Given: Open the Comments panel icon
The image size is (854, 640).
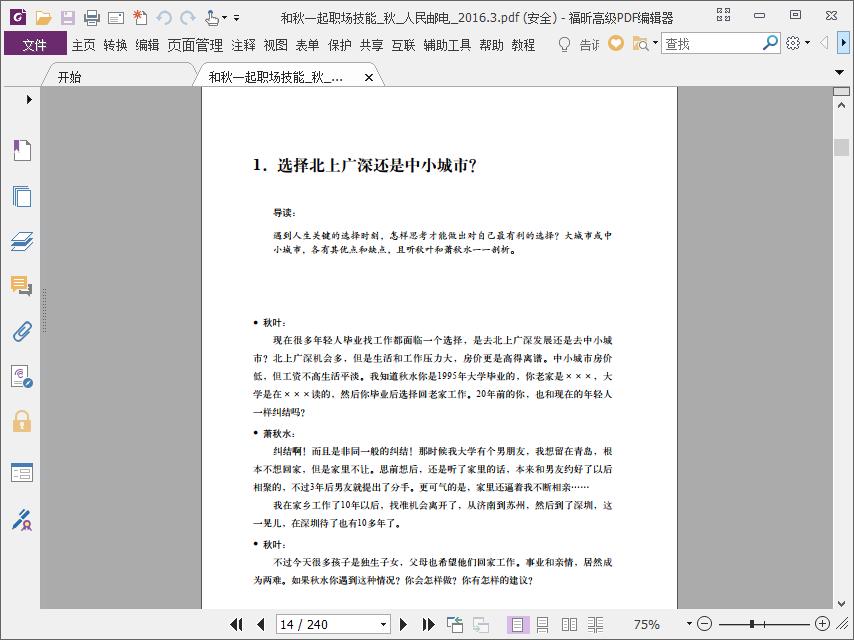Looking at the screenshot, I should pos(22,286).
